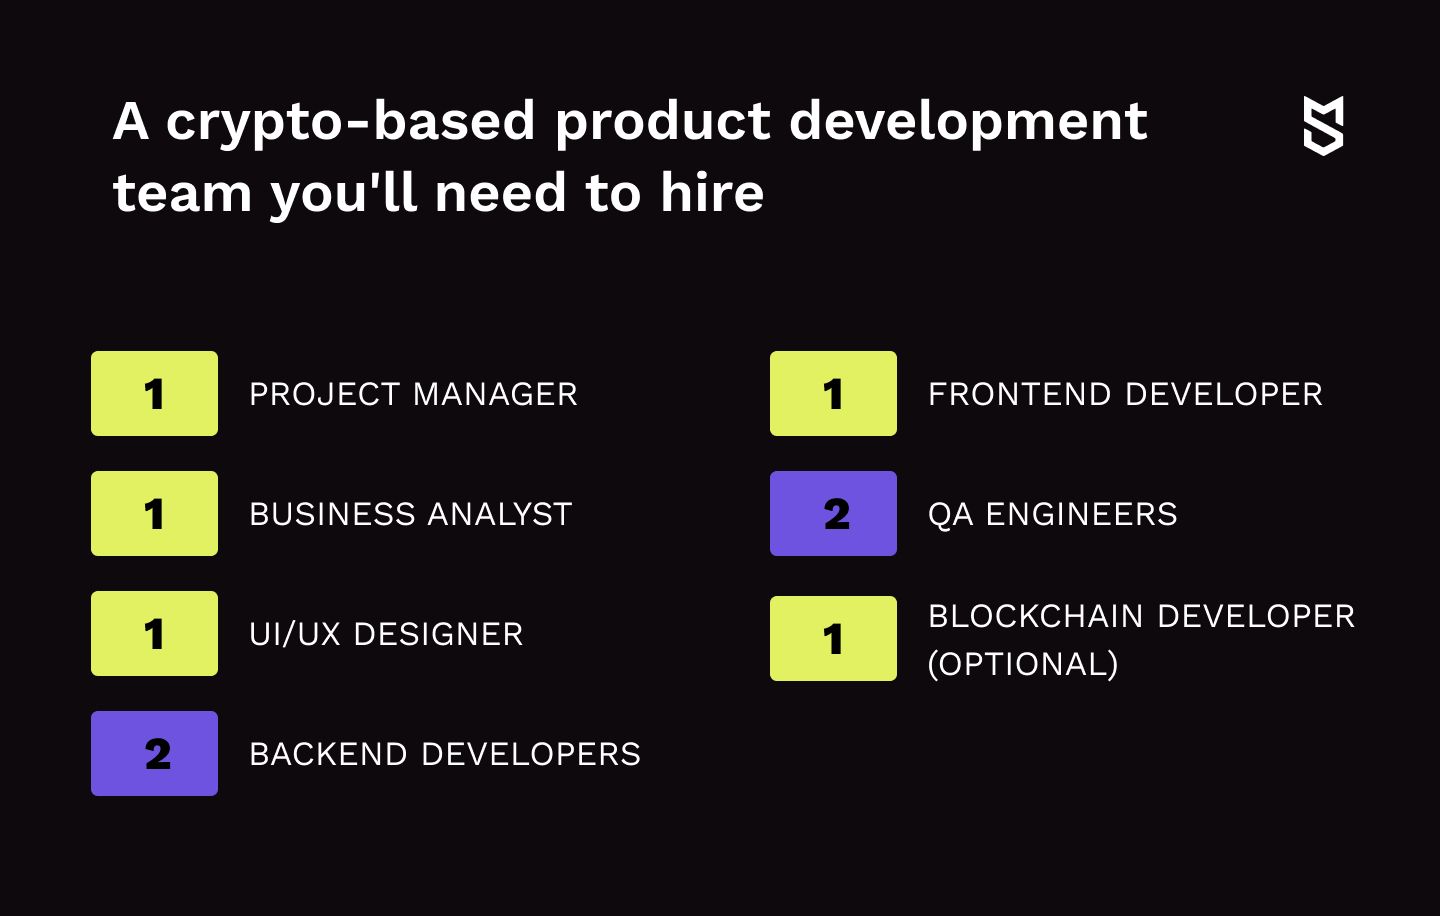Select the yellow badge beside Business Analyst
This screenshot has width=1440, height=916.
154,513
